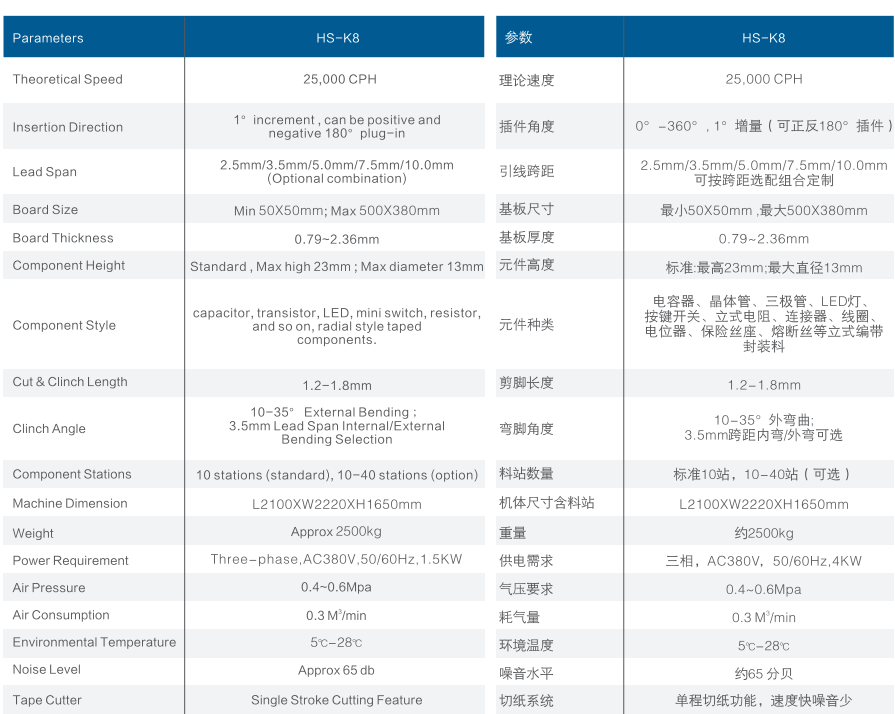The height and width of the screenshot is (714, 895).
Task: Click the '料站数量' label
Action: pos(526,473)
